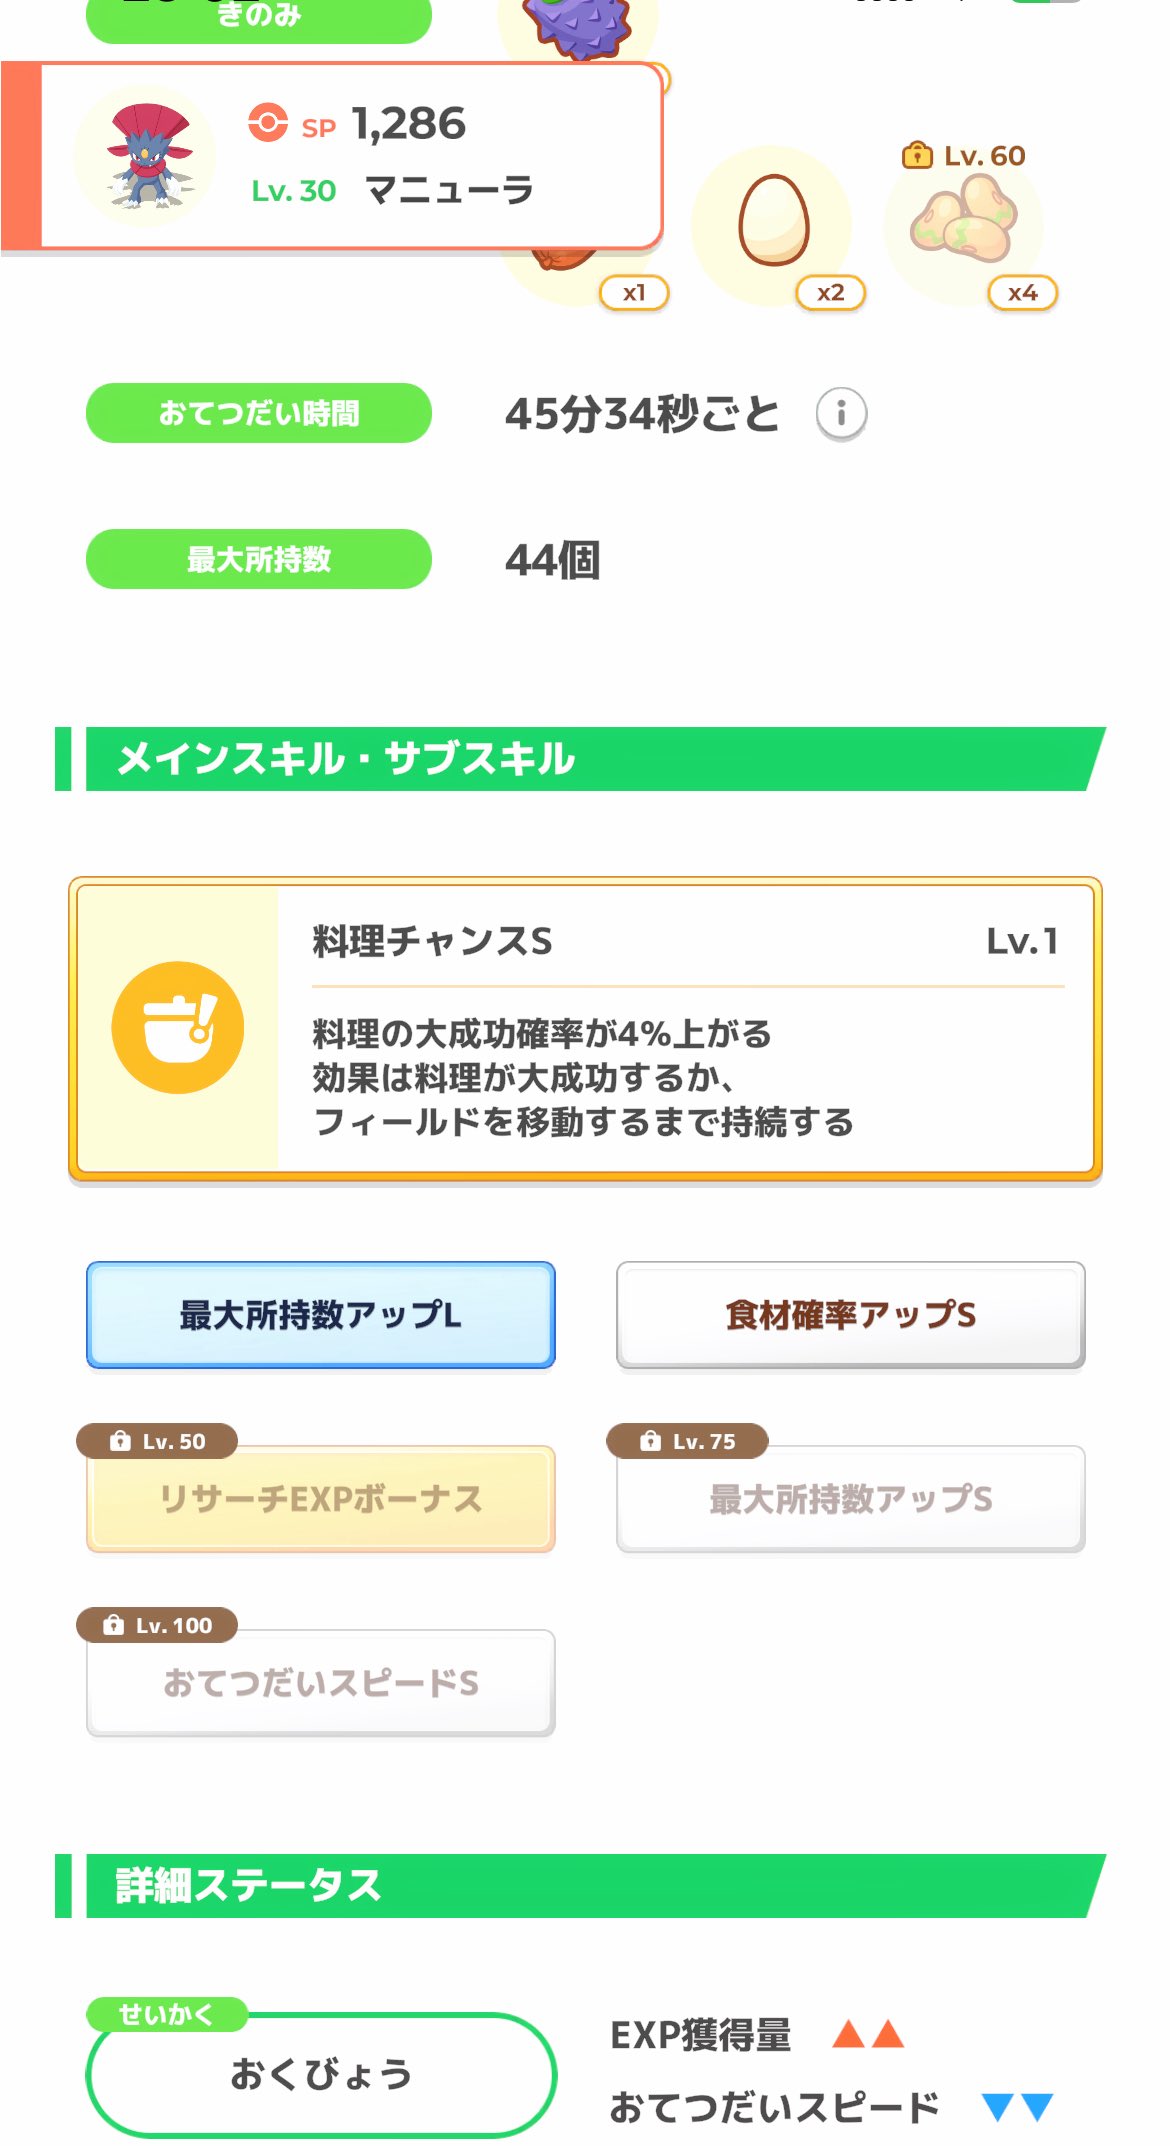Tap the おくびょう nature button
Image resolution: width=1170 pixels, height=2146 pixels.
tap(320, 2074)
